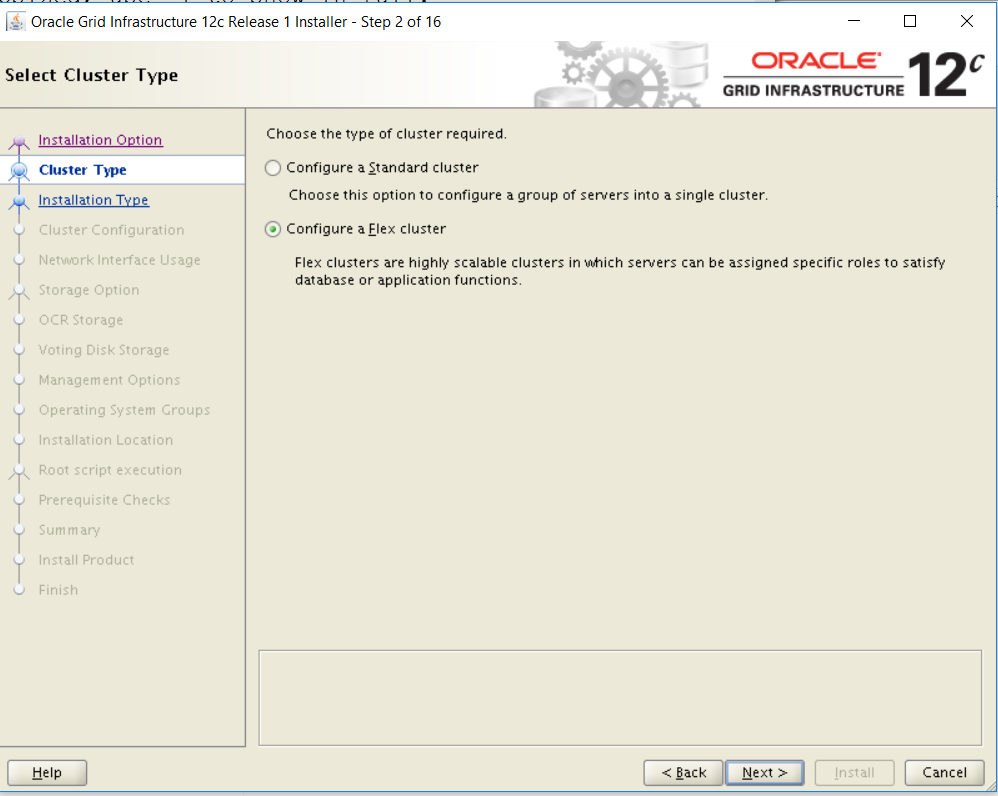This screenshot has width=998, height=796.
Task: Click the Prerequisite Checks step label
Action: coord(104,499)
